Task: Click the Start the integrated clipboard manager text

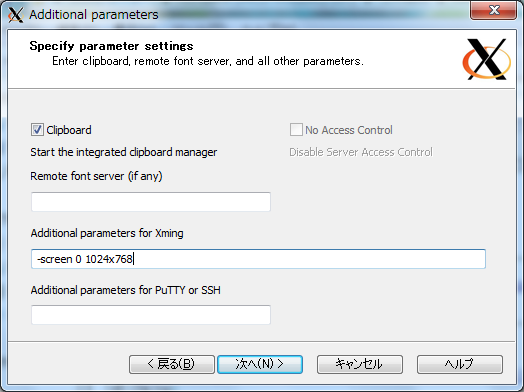Action: [124, 152]
